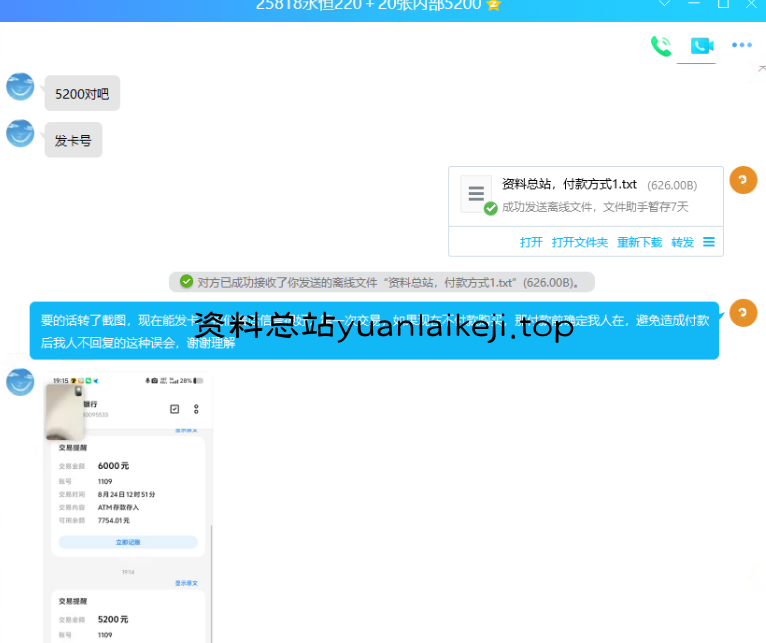The width and height of the screenshot is (766, 643).
Task: Click "打开" to open the sent file
Action: (x=531, y=242)
